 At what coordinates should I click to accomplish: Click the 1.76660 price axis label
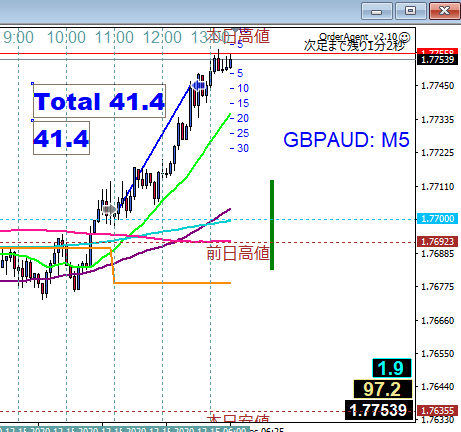(x=438, y=321)
